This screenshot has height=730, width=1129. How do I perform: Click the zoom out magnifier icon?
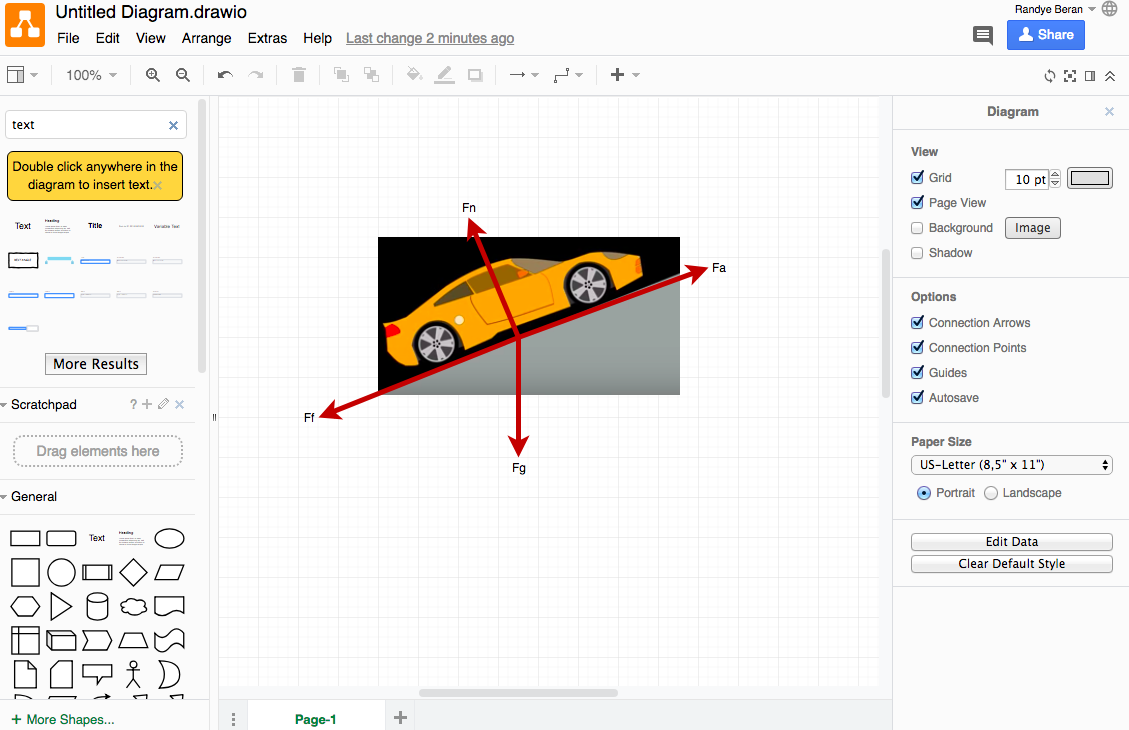pos(183,75)
